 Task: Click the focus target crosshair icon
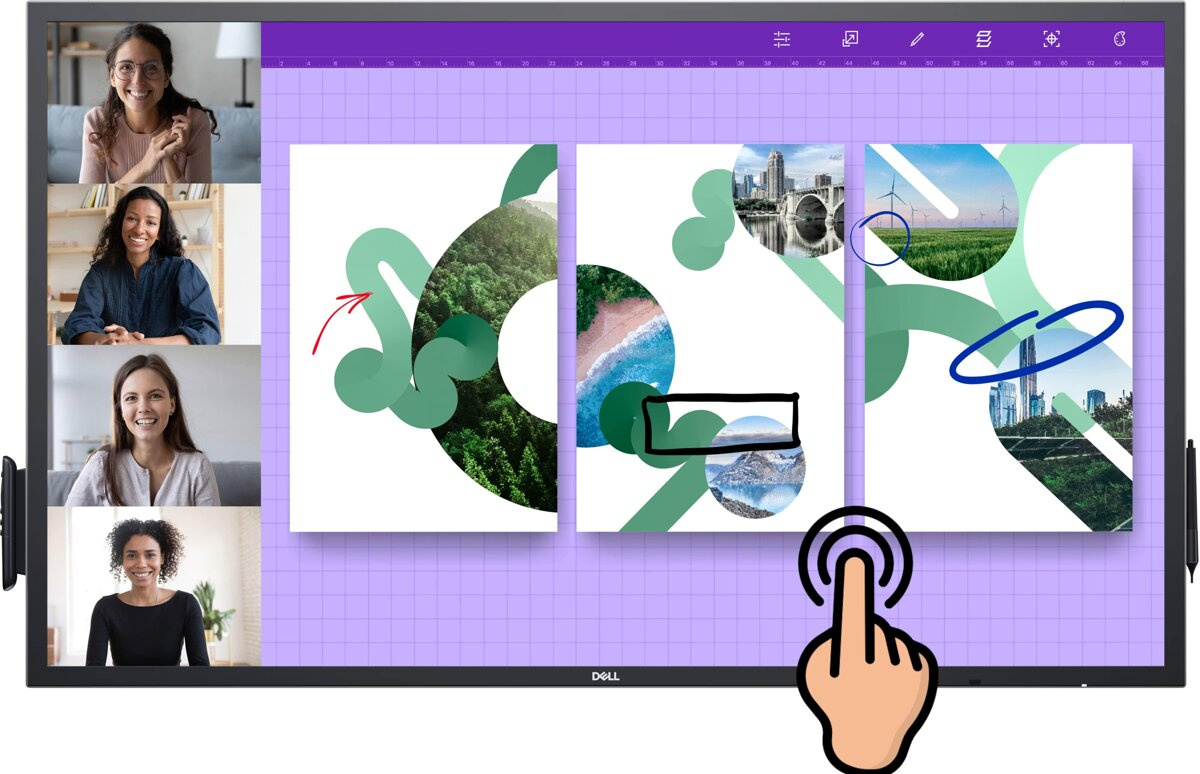(x=1051, y=39)
